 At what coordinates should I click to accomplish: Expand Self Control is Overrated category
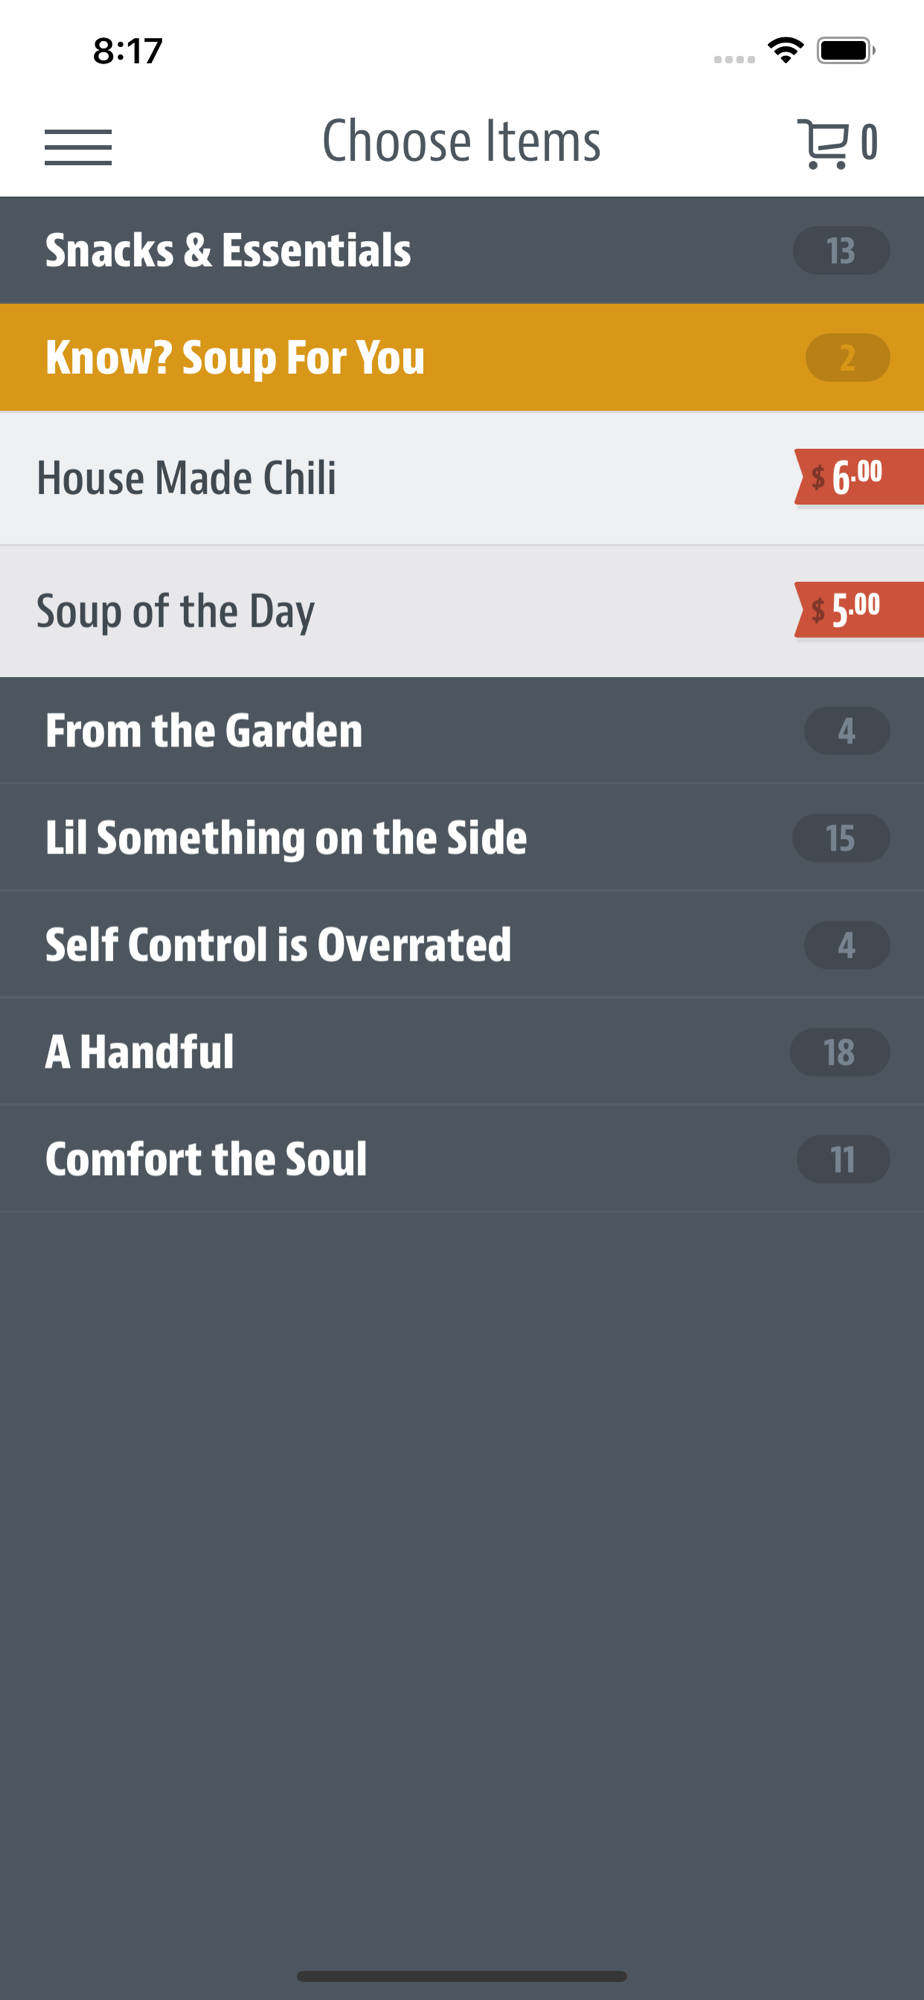pyautogui.click(x=462, y=945)
